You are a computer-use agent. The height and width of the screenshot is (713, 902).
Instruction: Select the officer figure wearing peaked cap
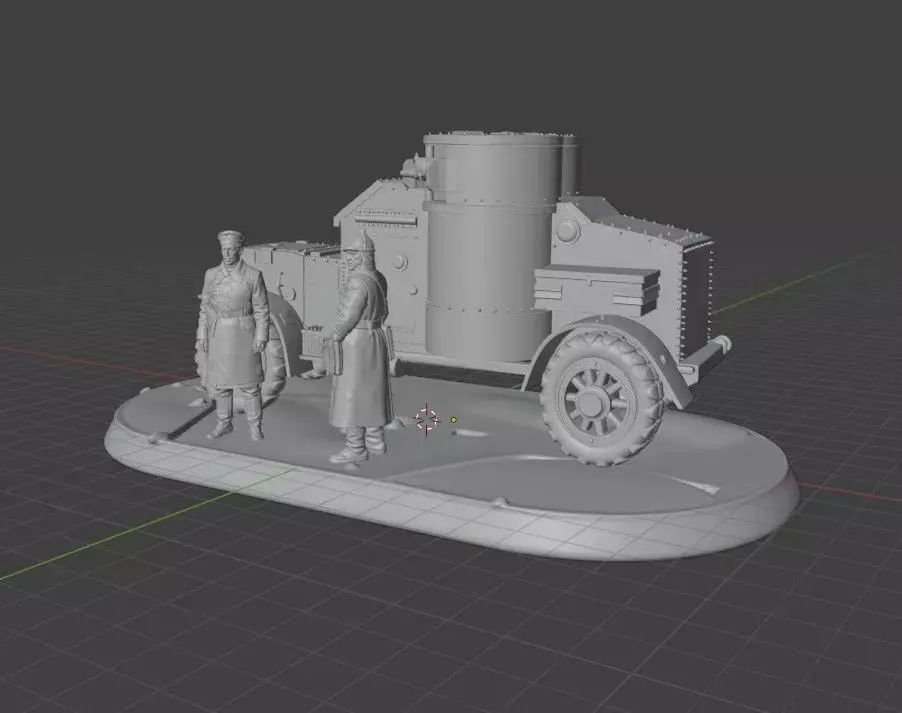point(233,335)
